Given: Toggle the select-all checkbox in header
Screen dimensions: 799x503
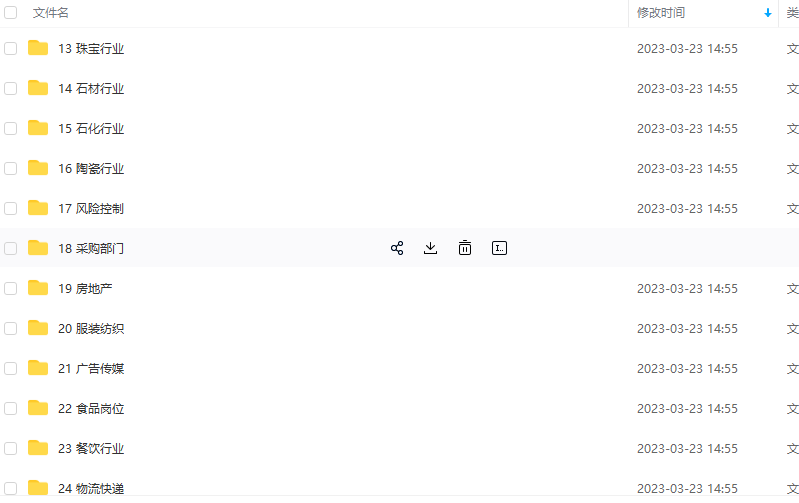Looking at the screenshot, I should (x=11, y=12).
